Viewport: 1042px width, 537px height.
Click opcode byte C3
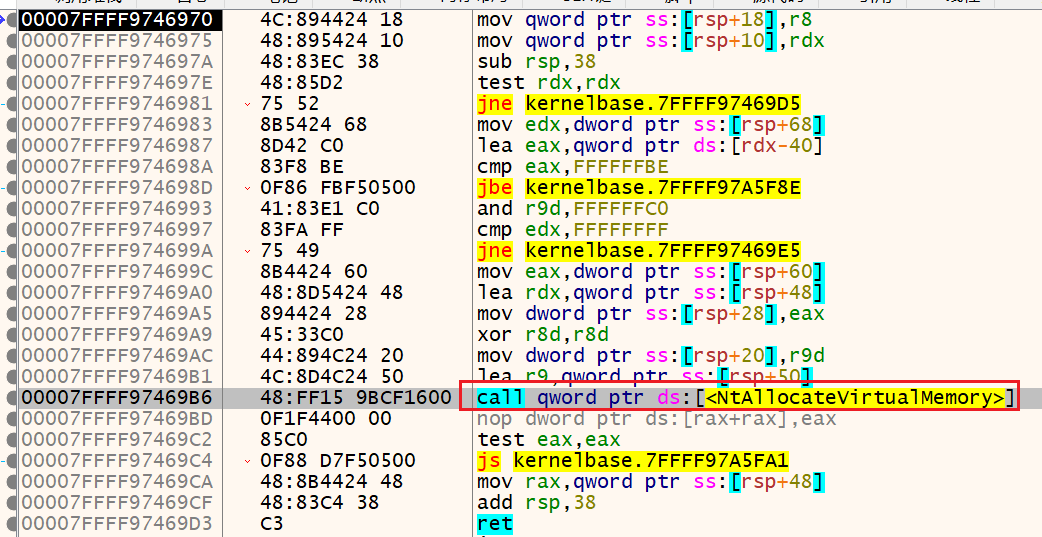272,524
